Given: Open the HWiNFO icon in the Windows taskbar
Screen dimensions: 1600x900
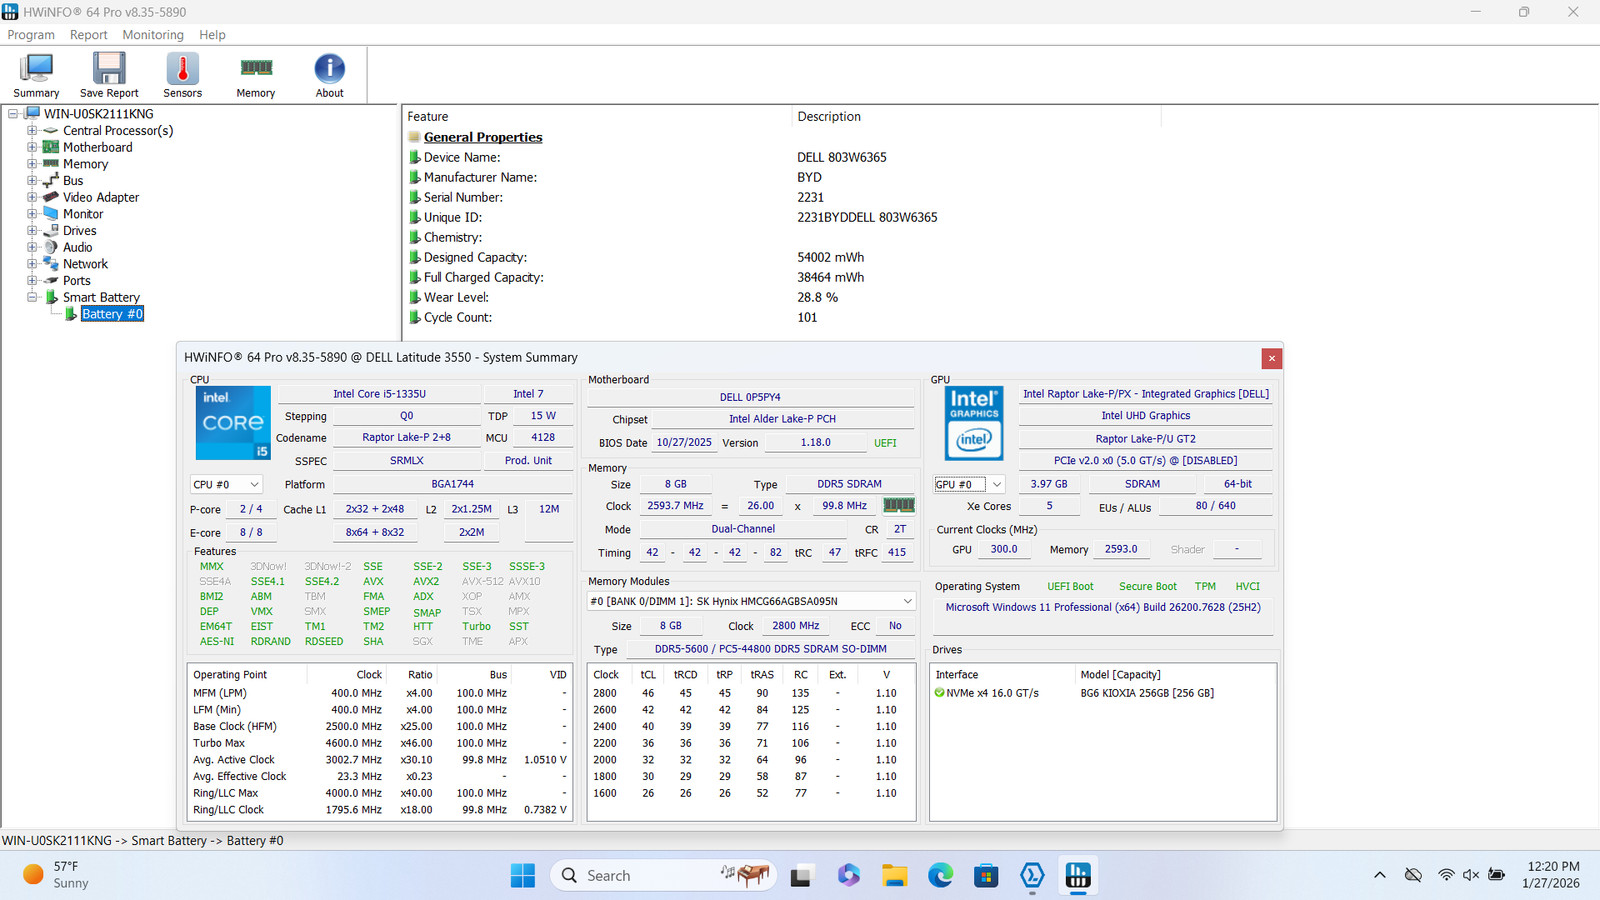Looking at the screenshot, I should 1078,876.
